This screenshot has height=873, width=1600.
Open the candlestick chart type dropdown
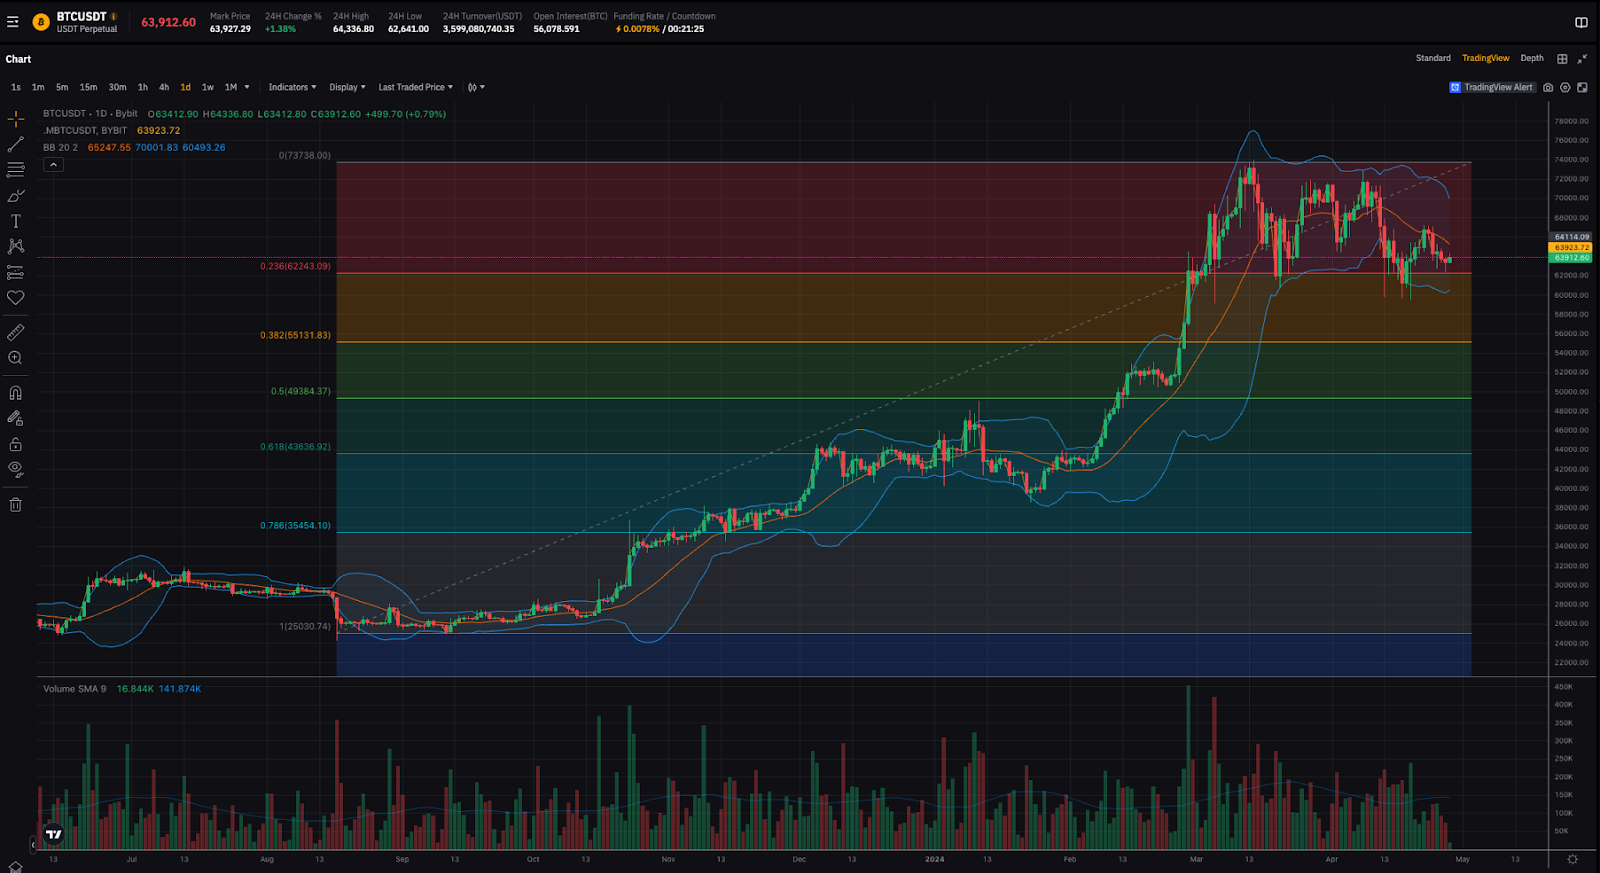[x=476, y=87]
